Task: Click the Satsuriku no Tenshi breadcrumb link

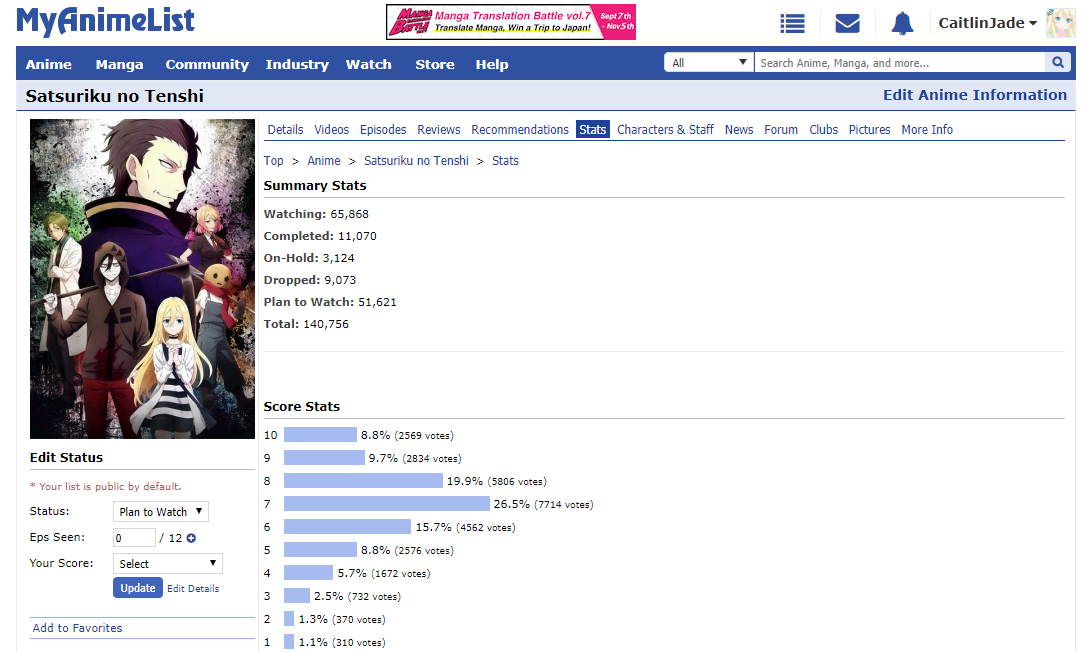Action: 416,161
